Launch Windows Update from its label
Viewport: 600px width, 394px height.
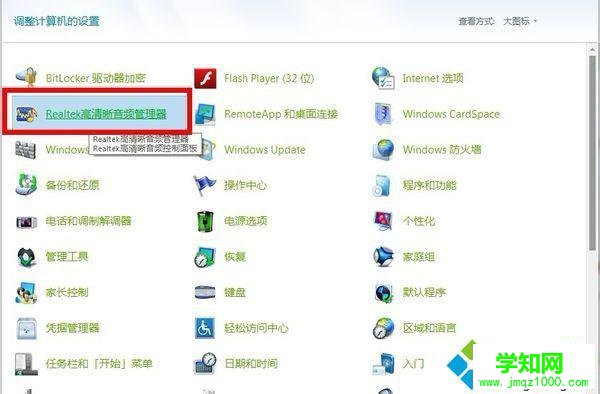[265, 150]
